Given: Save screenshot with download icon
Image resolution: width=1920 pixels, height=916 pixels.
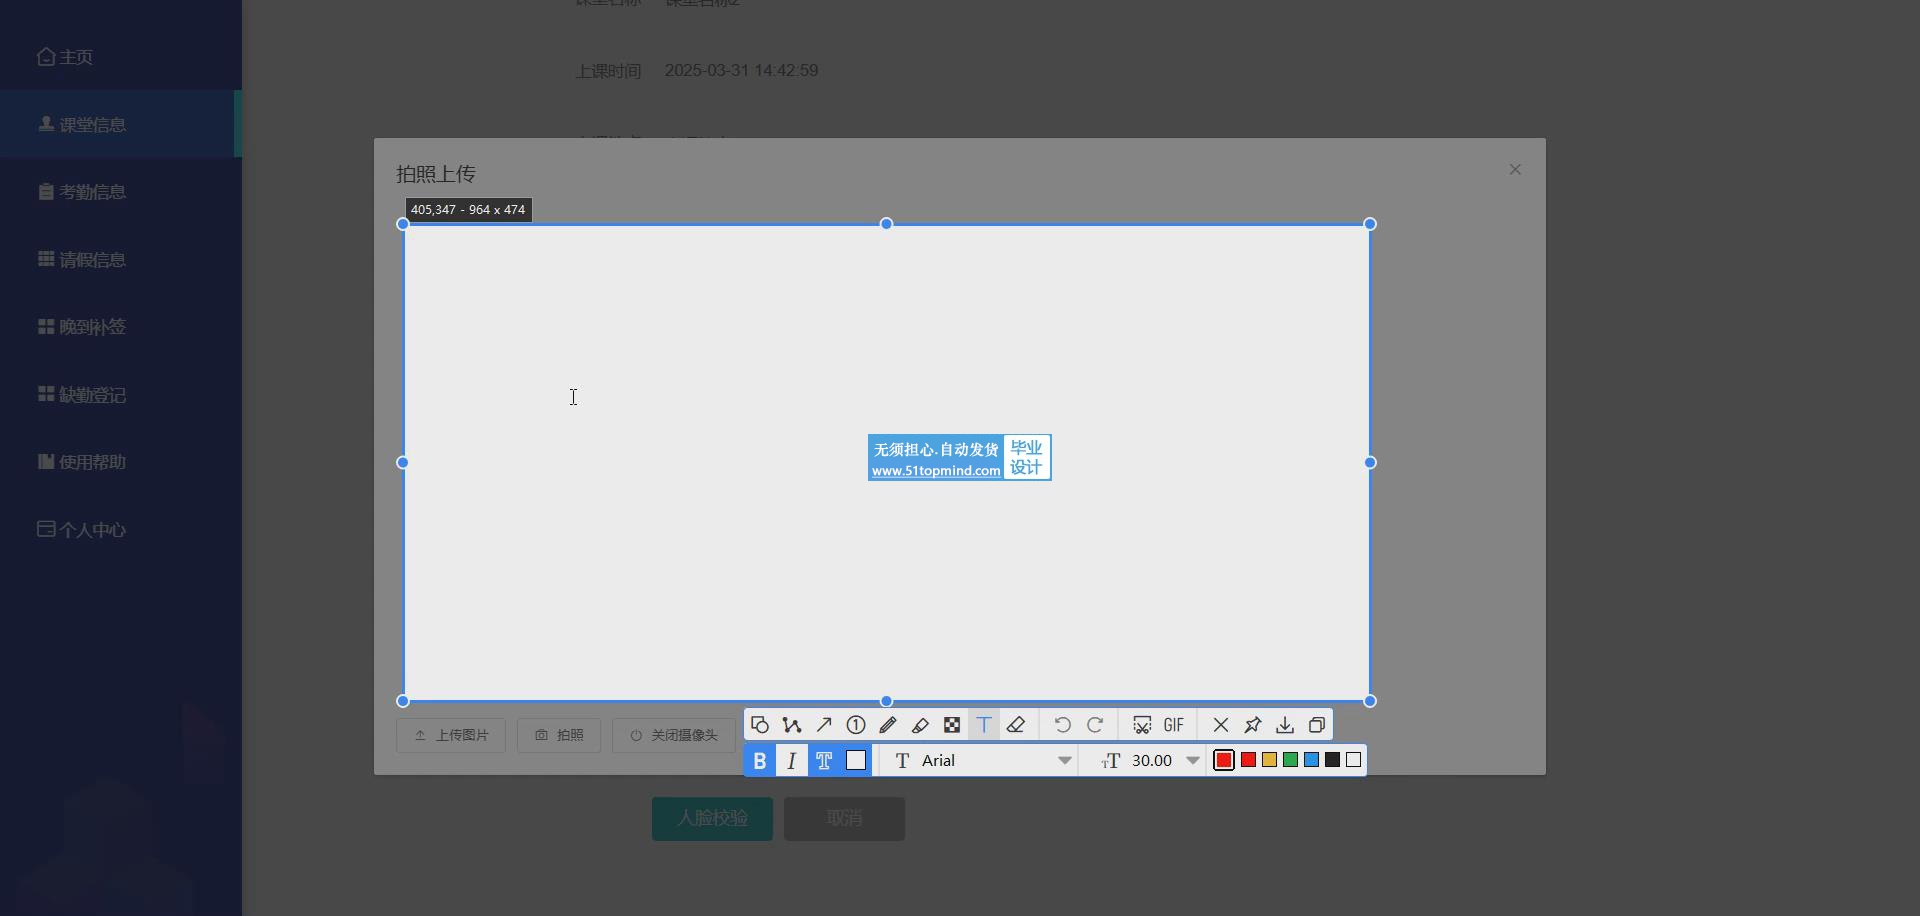Looking at the screenshot, I should coord(1285,725).
